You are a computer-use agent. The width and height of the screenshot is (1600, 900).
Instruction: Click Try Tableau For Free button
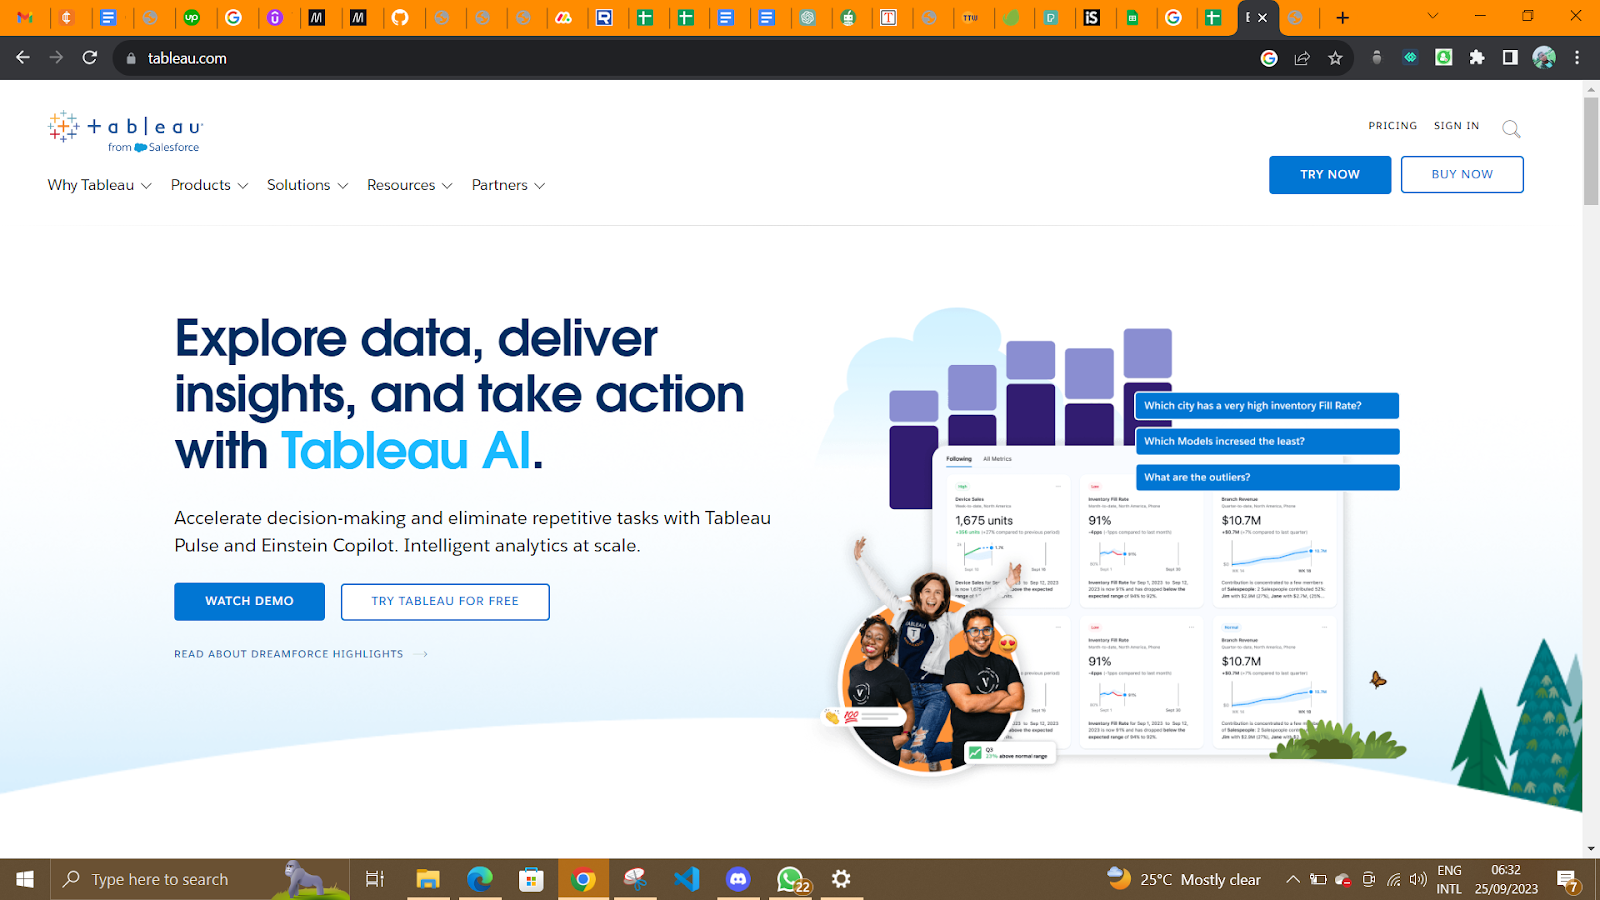445,601
